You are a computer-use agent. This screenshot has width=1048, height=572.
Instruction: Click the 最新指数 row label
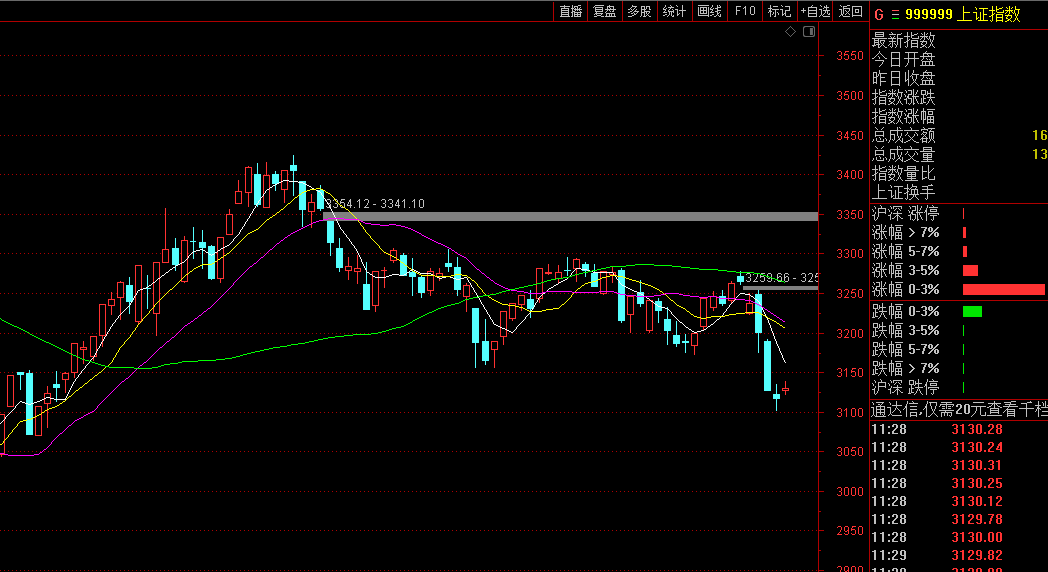coord(904,40)
